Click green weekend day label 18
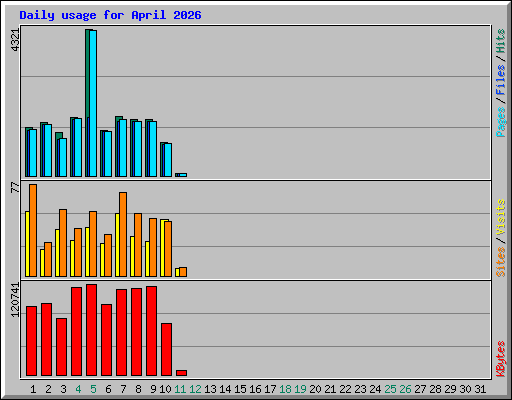Image resolution: width=512 pixels, height=400 pixels. (285, 389)
